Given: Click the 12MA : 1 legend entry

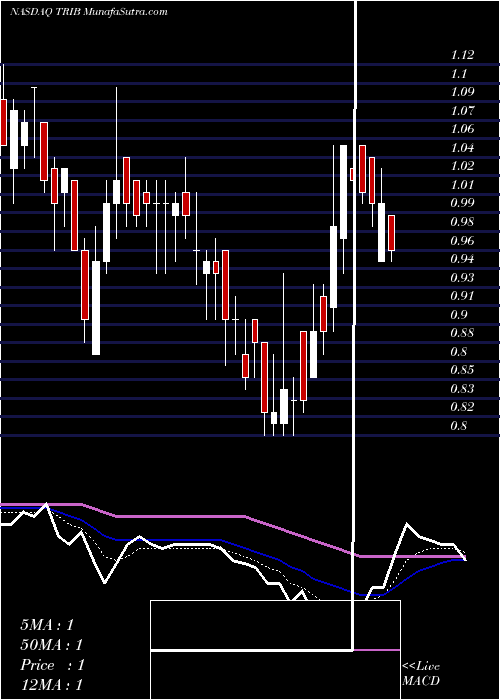Looking at the screenshot, I should click(51, 685).
